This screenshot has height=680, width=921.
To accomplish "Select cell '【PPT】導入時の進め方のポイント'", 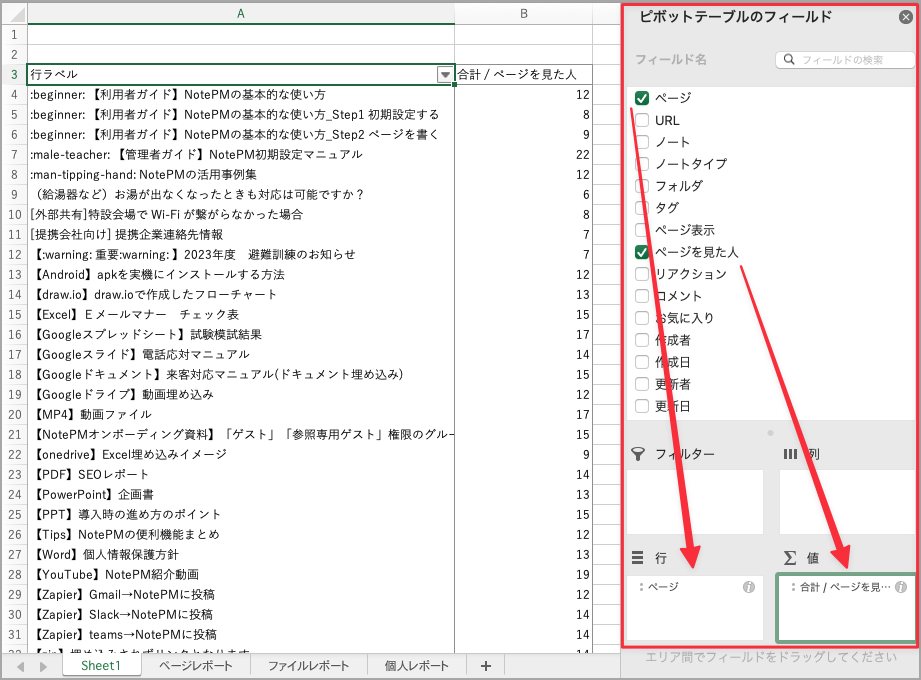I will (x=241, y=515).
